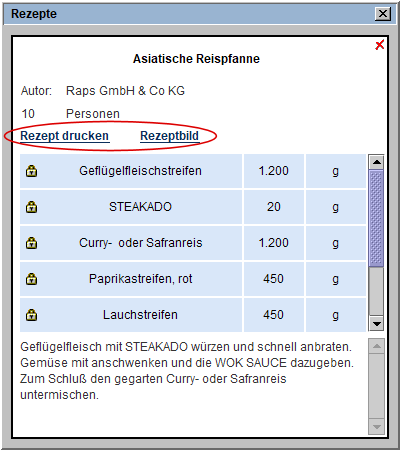Close the Rezepte window
Image resolution: width=400 pixels, height=450 pixels.
[383, 14]
